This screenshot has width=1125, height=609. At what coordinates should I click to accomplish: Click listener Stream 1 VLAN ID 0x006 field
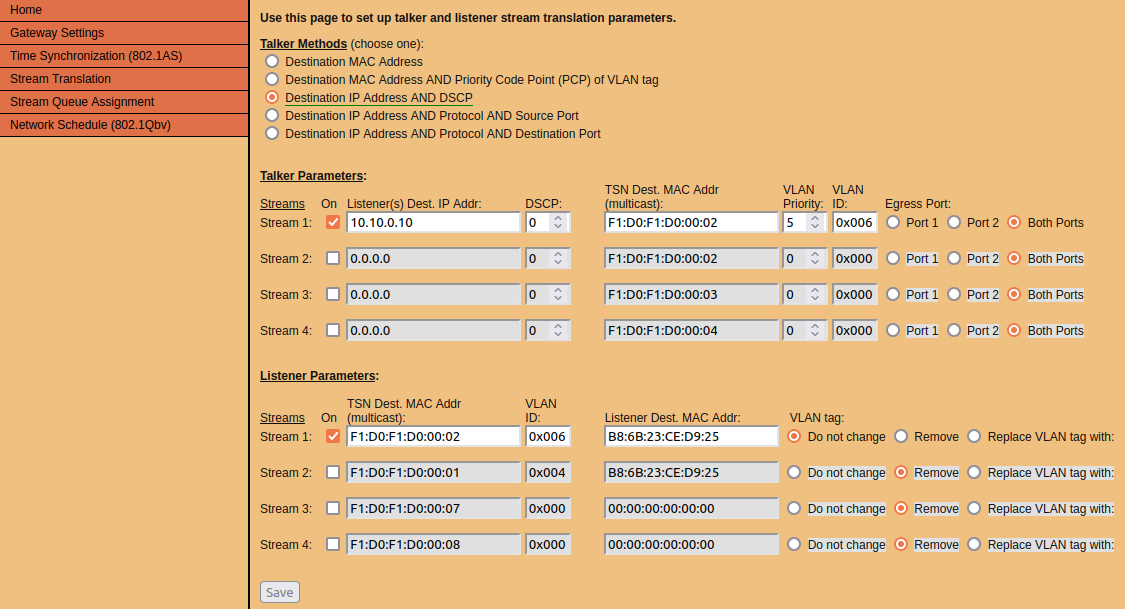tap(548, 436)
